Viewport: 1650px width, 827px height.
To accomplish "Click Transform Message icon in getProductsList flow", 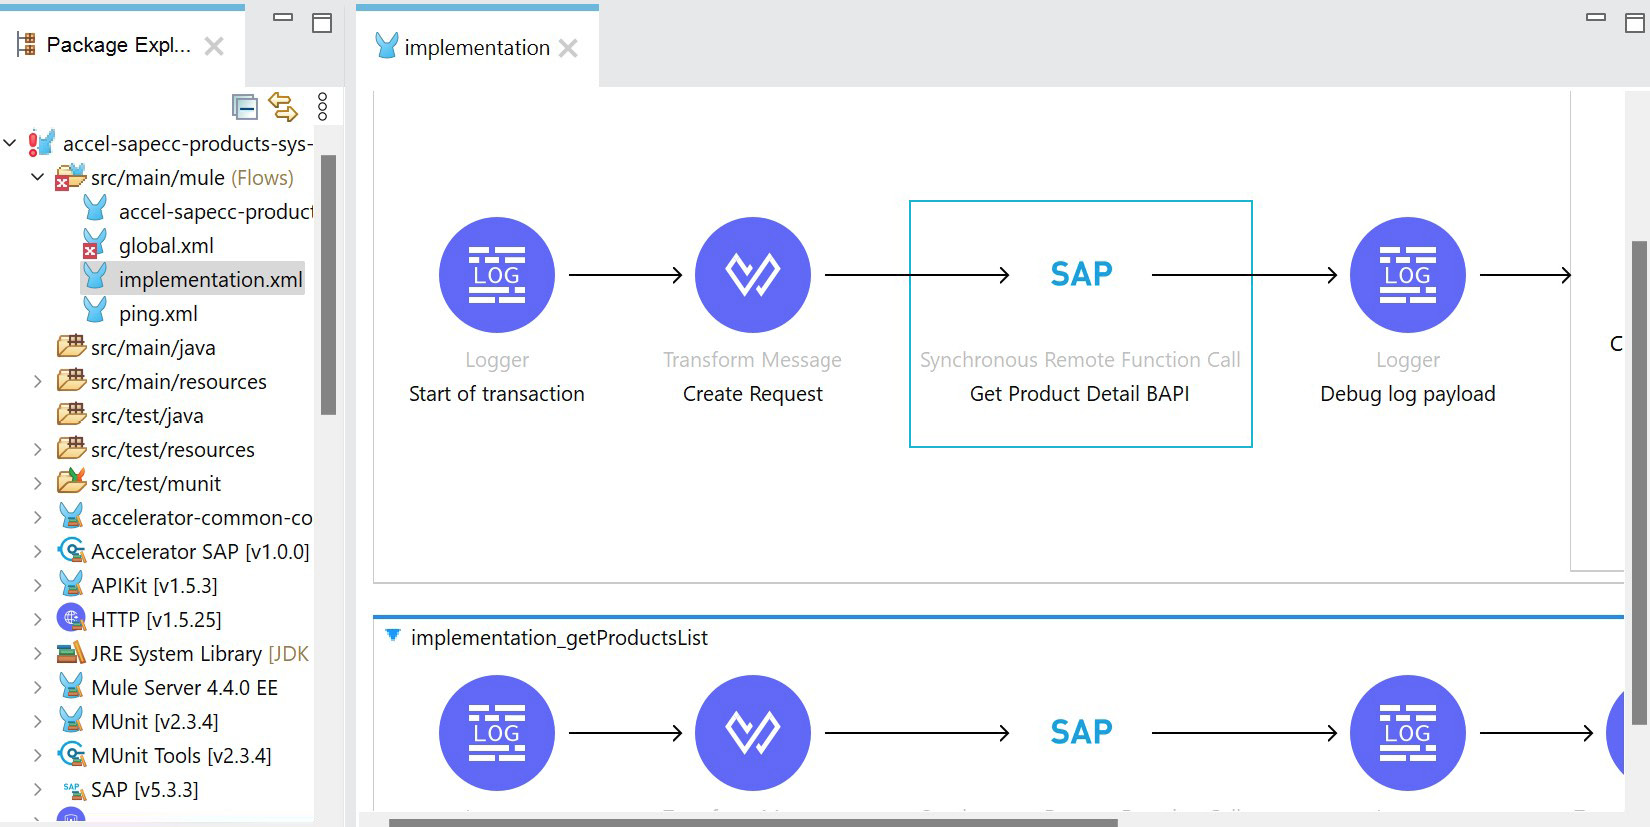I will coord(753,733).
